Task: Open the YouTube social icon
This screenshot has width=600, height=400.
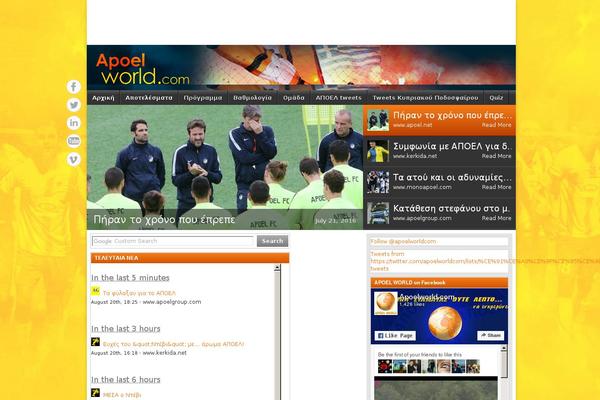Action: 73,141
